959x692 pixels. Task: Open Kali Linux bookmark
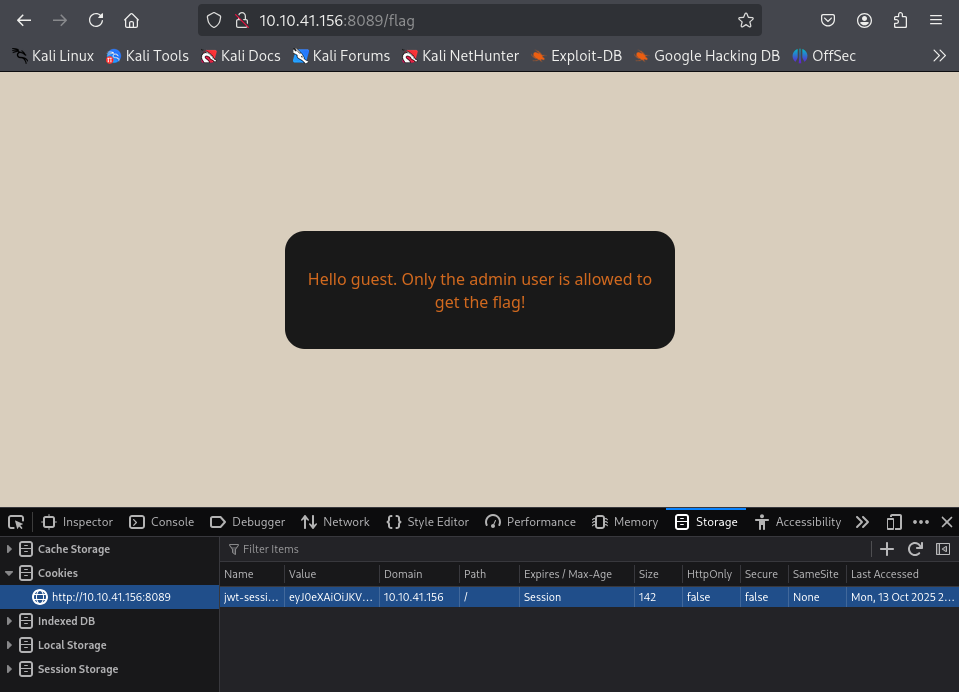click(x=53, y=56)
